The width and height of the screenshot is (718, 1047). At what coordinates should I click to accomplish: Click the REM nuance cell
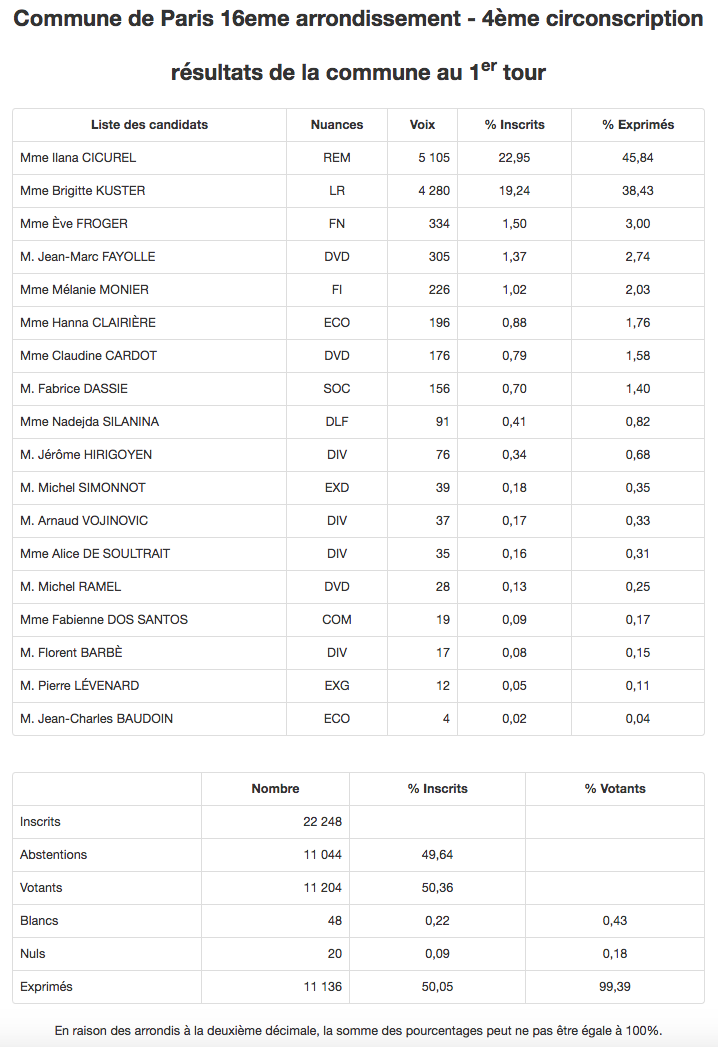[337, 158]
